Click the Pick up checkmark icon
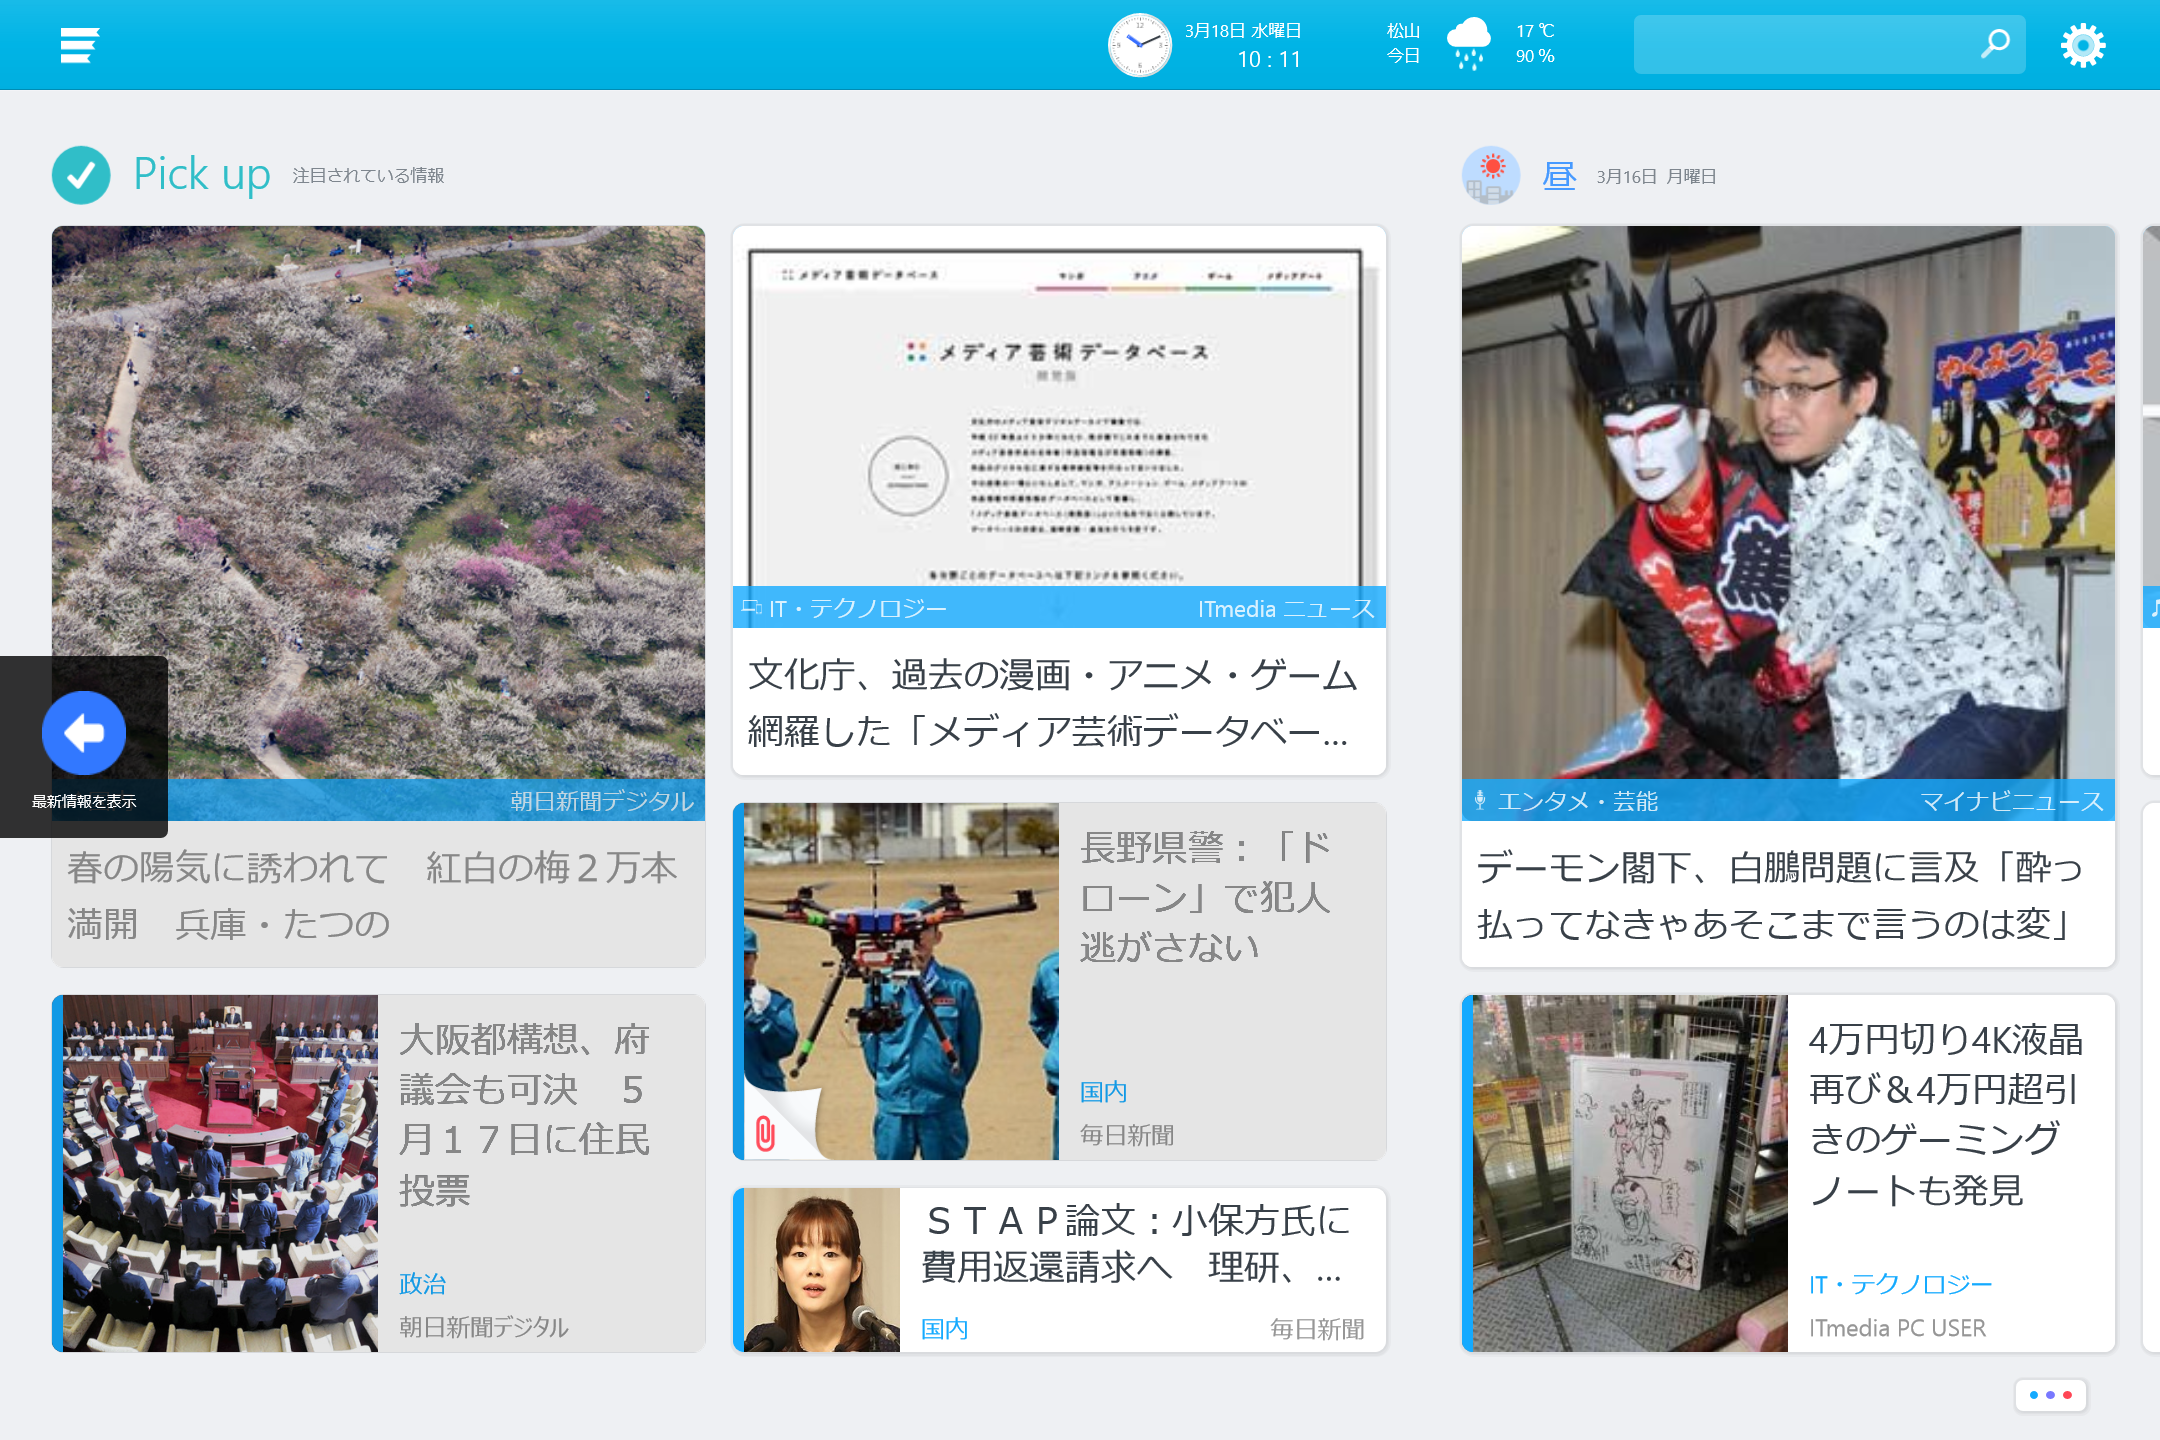 80,175
